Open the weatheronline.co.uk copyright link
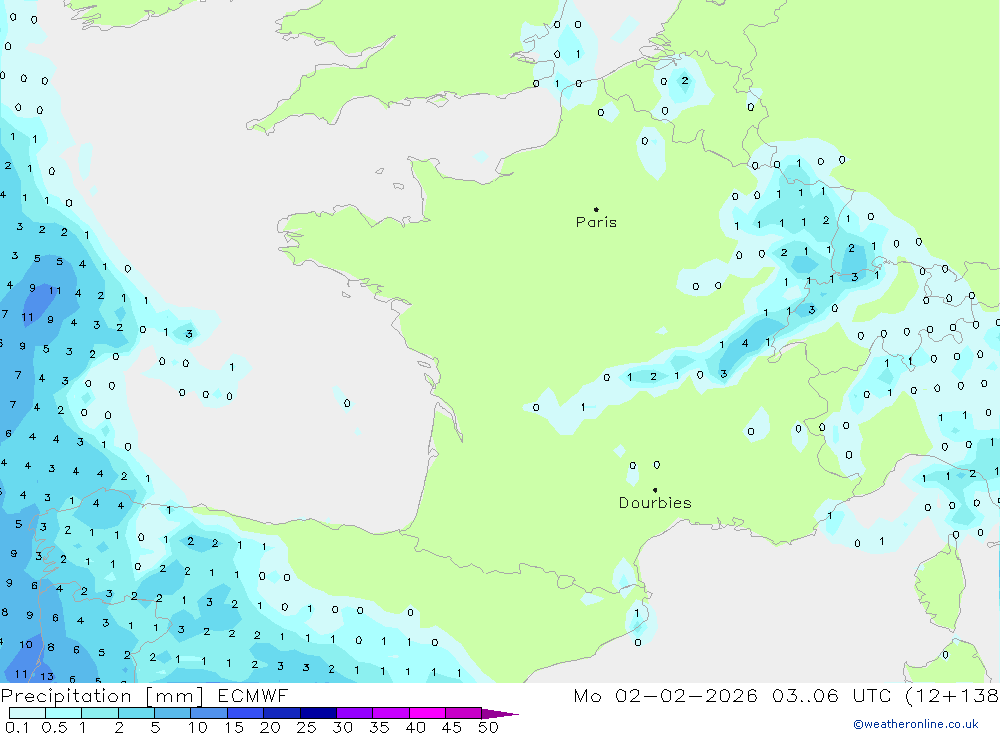 pyautogui.click(x=916, y=724)
